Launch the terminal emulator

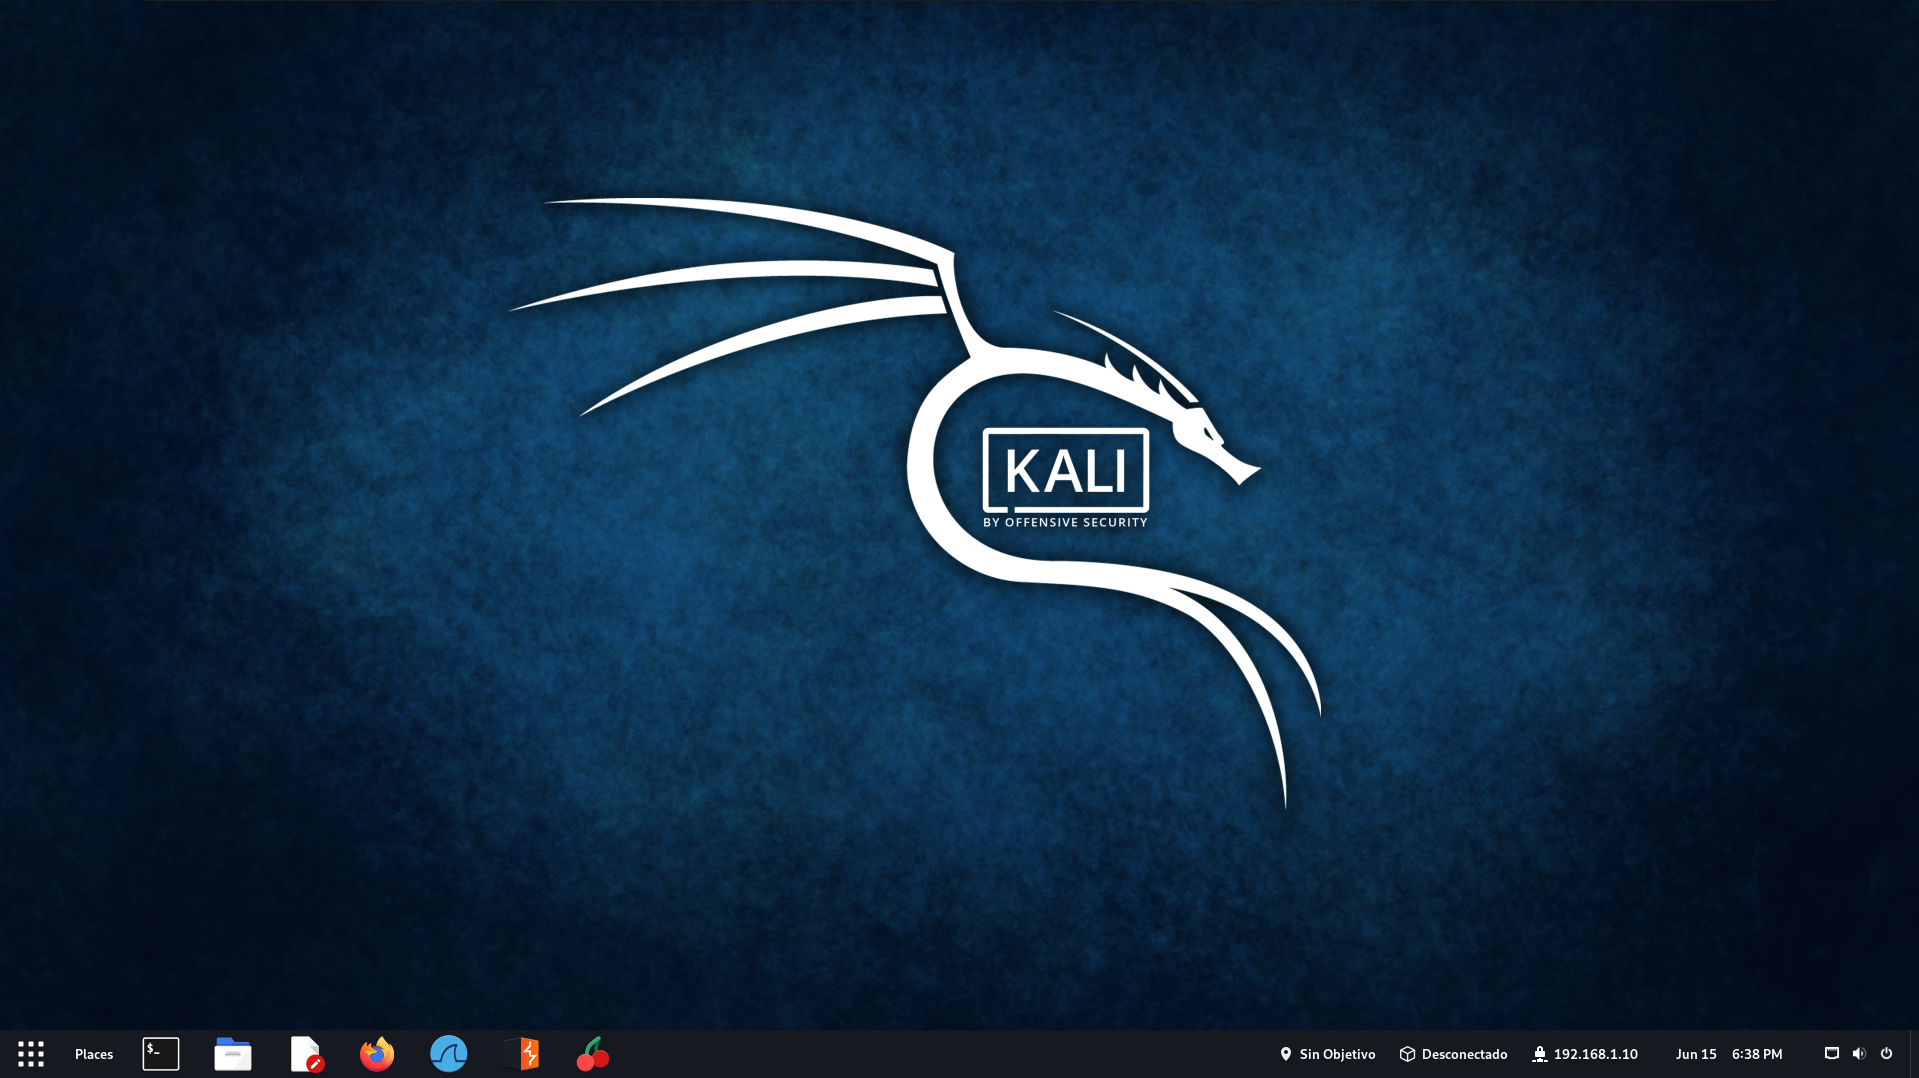(x=161, y=1054)
